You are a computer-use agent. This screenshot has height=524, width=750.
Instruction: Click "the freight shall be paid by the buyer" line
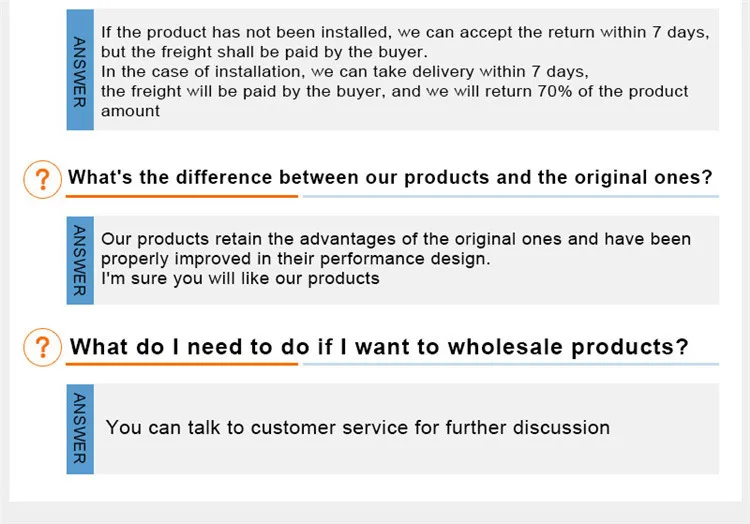click(x=264, y=52)
